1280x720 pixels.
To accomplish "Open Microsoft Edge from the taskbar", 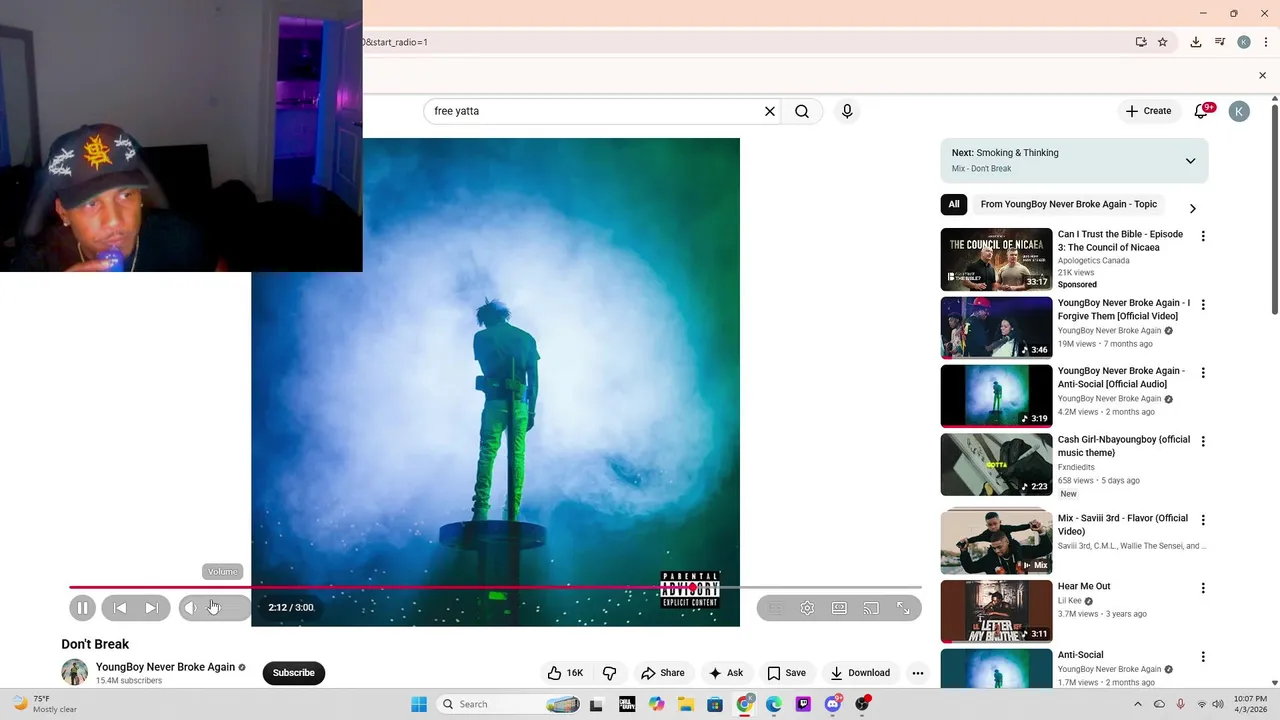I will click(x=774, y=704).
